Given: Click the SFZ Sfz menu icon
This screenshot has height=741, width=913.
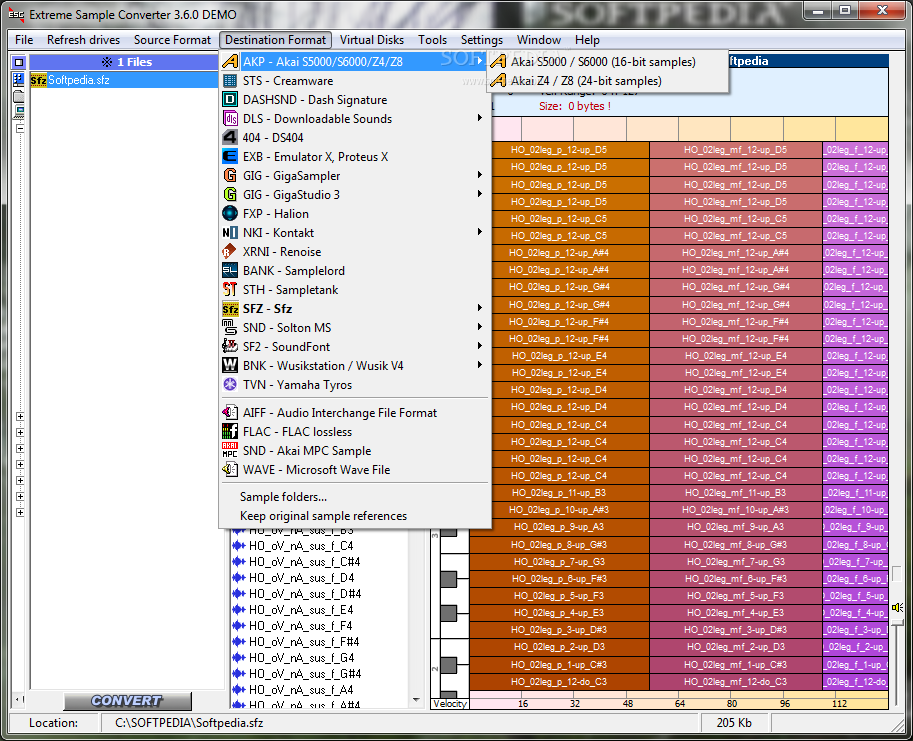Looking at the screenshot, I should (231, 309).
